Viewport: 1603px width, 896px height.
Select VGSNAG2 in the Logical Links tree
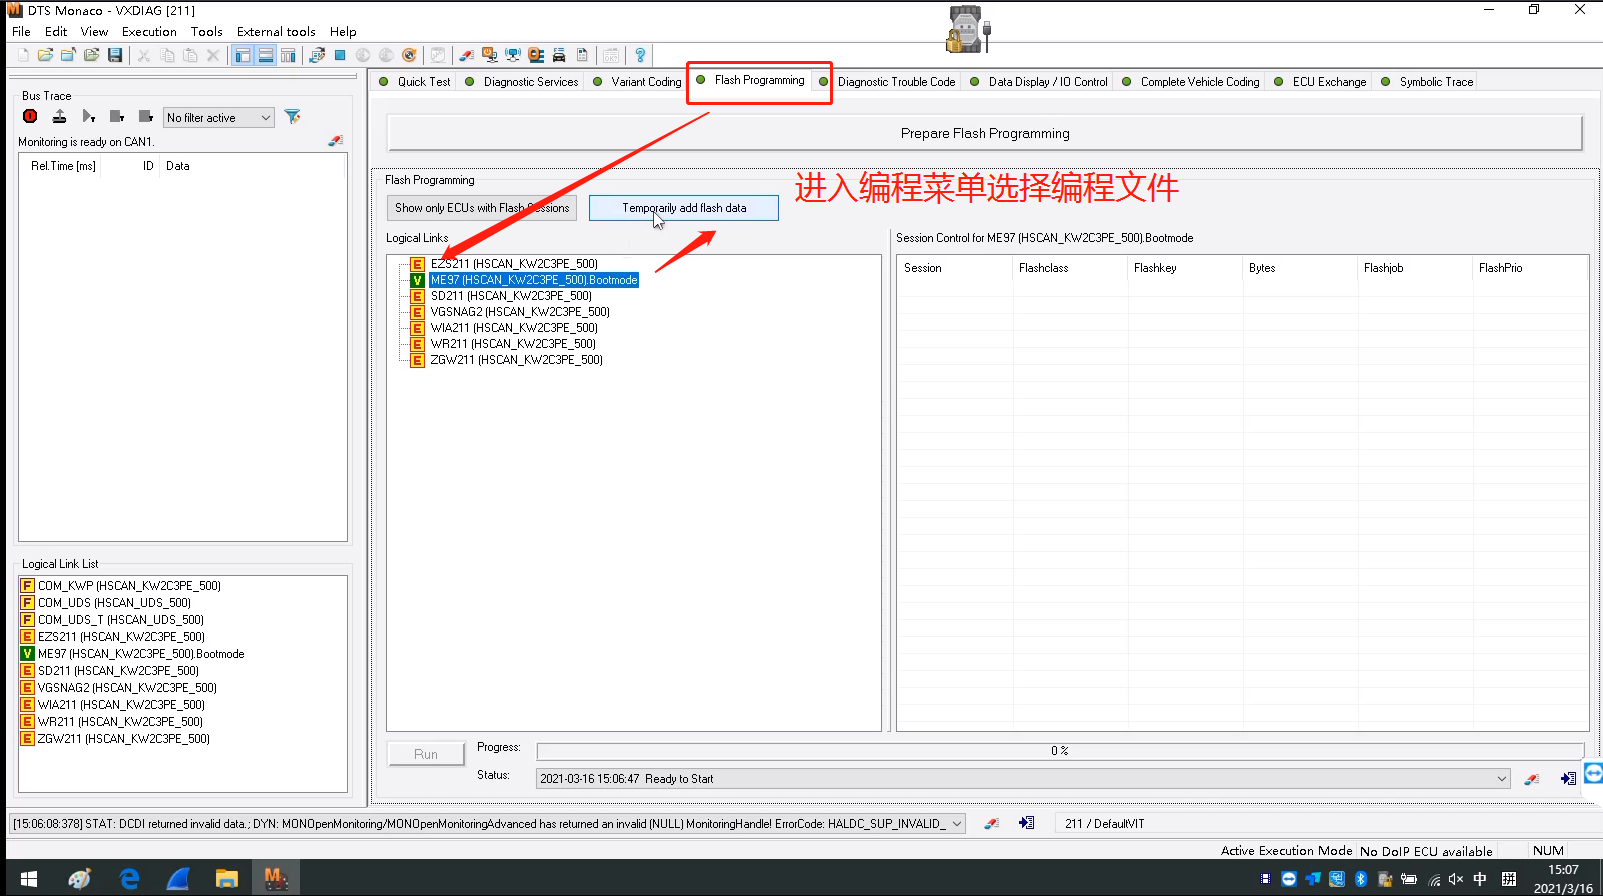coord(520,312)
